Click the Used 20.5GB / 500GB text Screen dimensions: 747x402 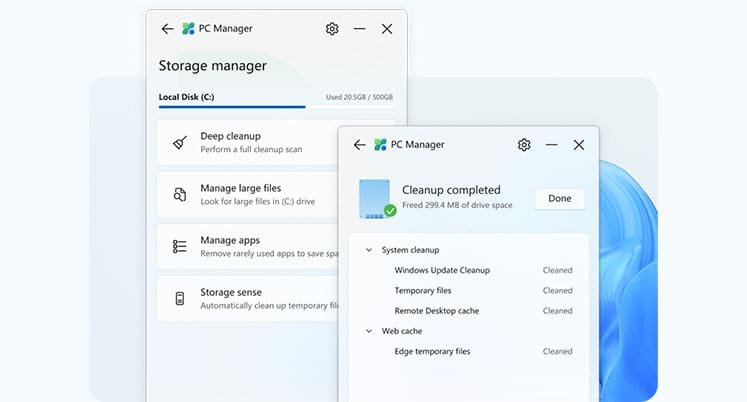[x=359, y=97]
